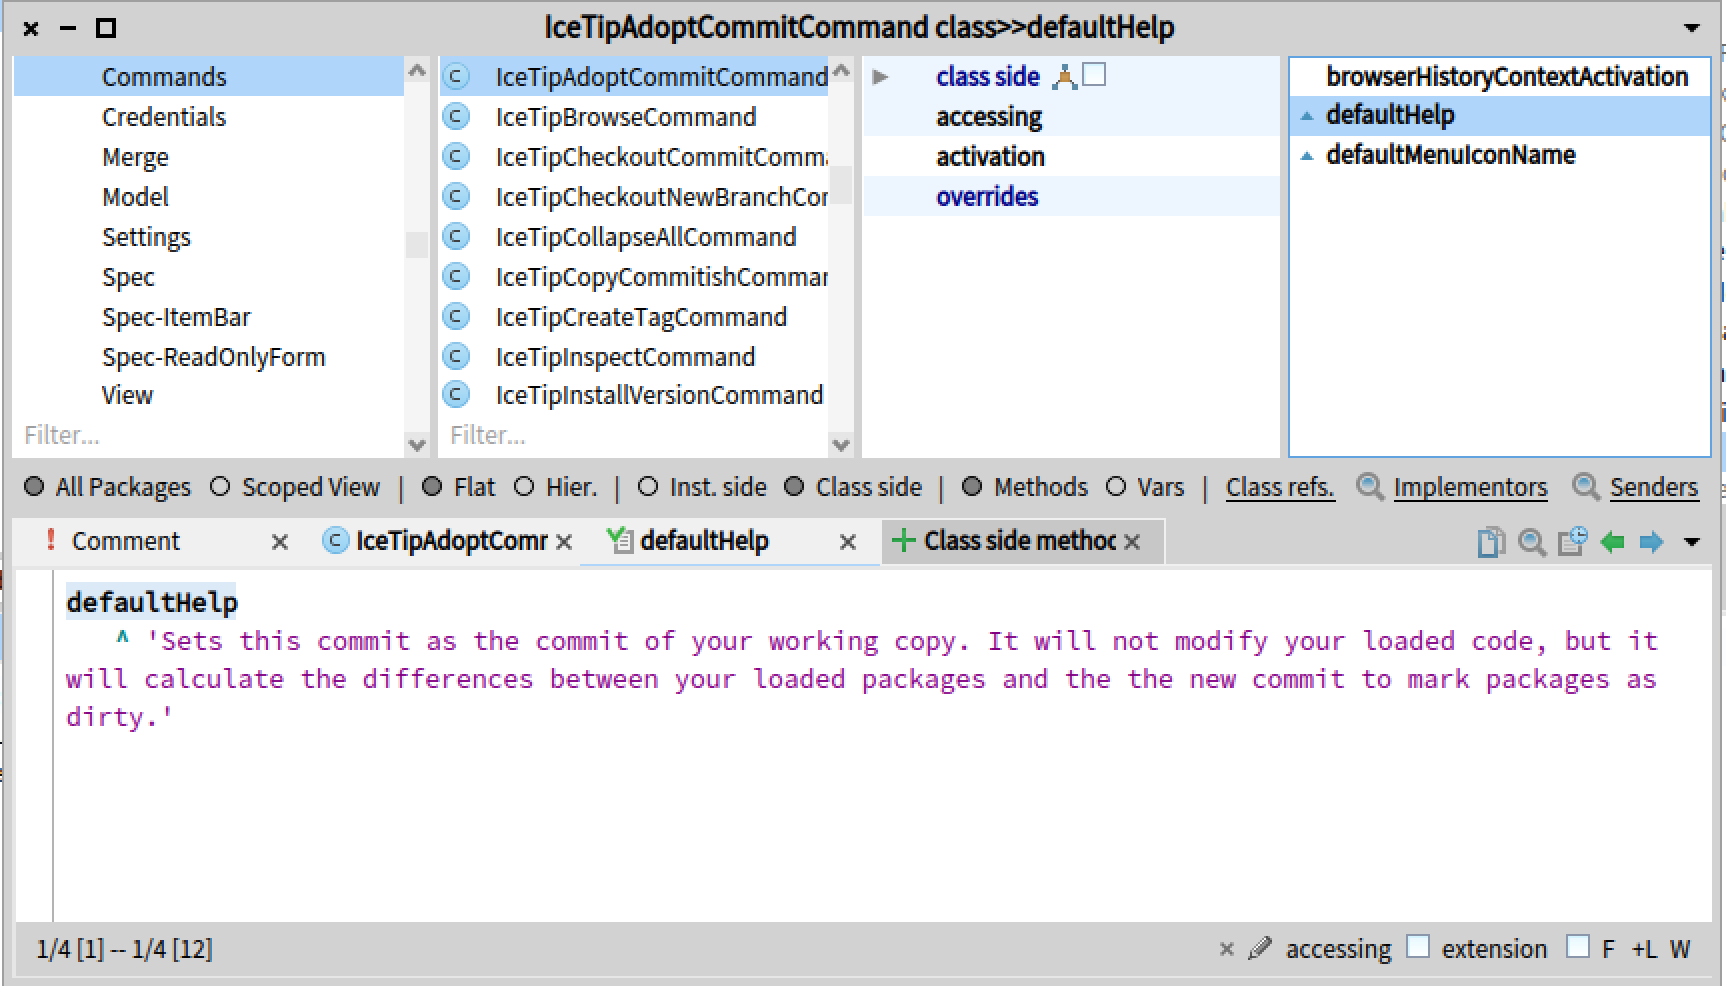Click the override arrow icon beside defaultHelp

point(1306,116)
